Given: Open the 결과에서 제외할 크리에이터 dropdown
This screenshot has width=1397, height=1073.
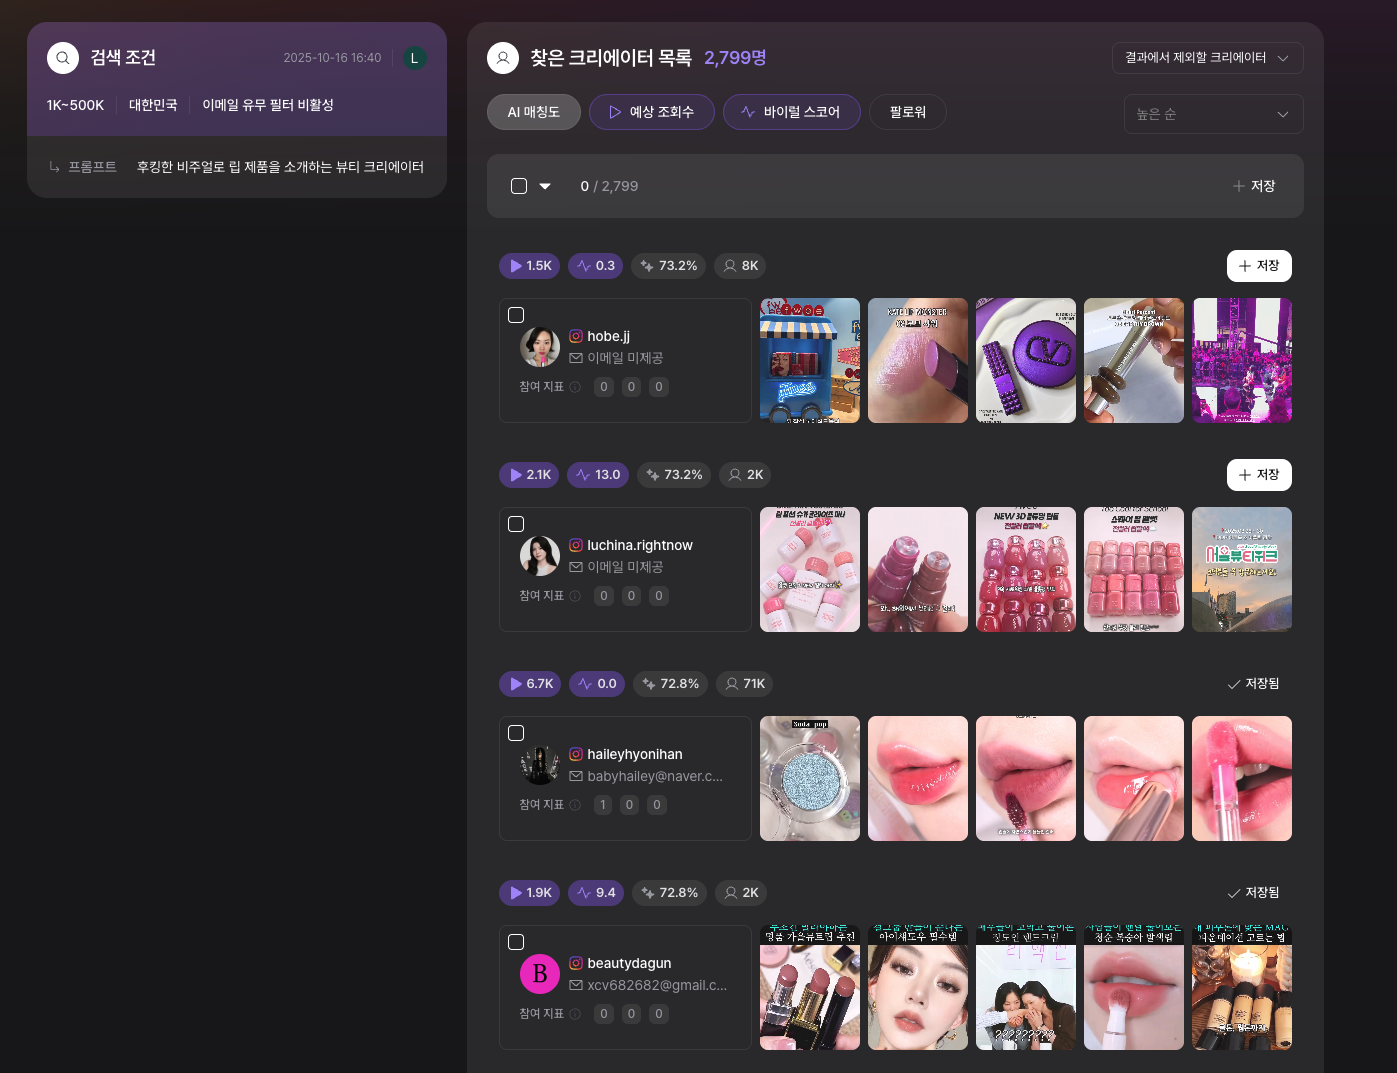Looking at the screenshot, I should coord(1207,58).
